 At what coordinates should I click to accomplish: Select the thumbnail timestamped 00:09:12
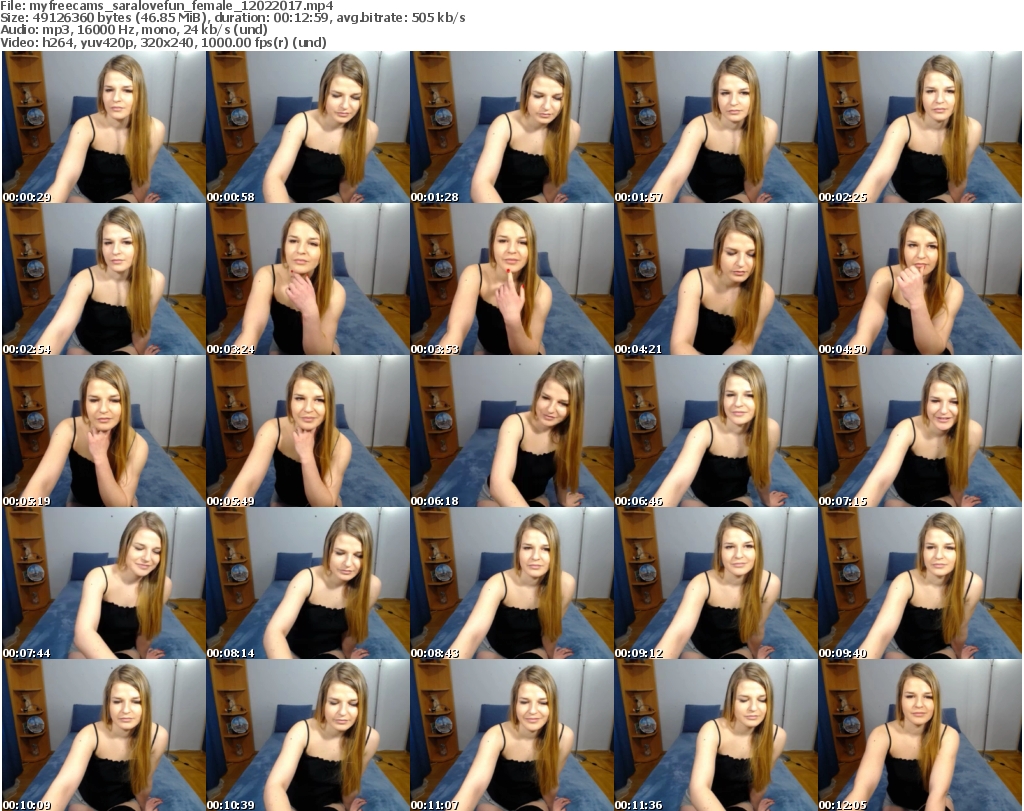coord(716,583)
